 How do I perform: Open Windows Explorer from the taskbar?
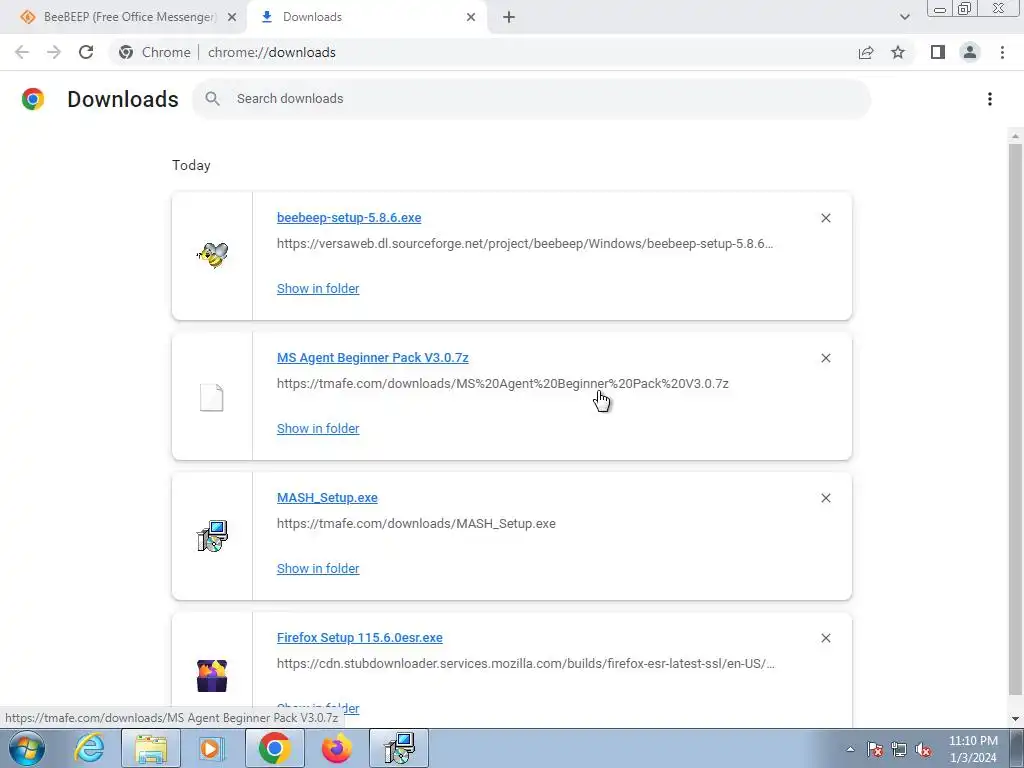pyautogui.click(x=151, y=748)
